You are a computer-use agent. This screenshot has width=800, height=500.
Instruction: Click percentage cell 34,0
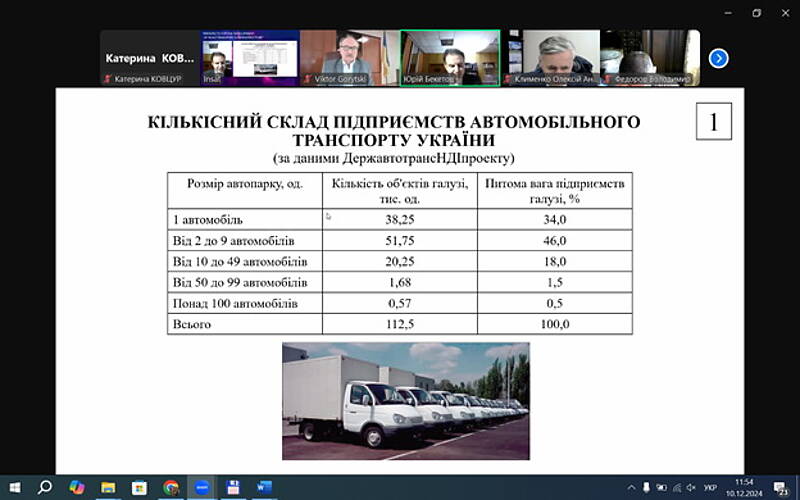tap(555, 220)
